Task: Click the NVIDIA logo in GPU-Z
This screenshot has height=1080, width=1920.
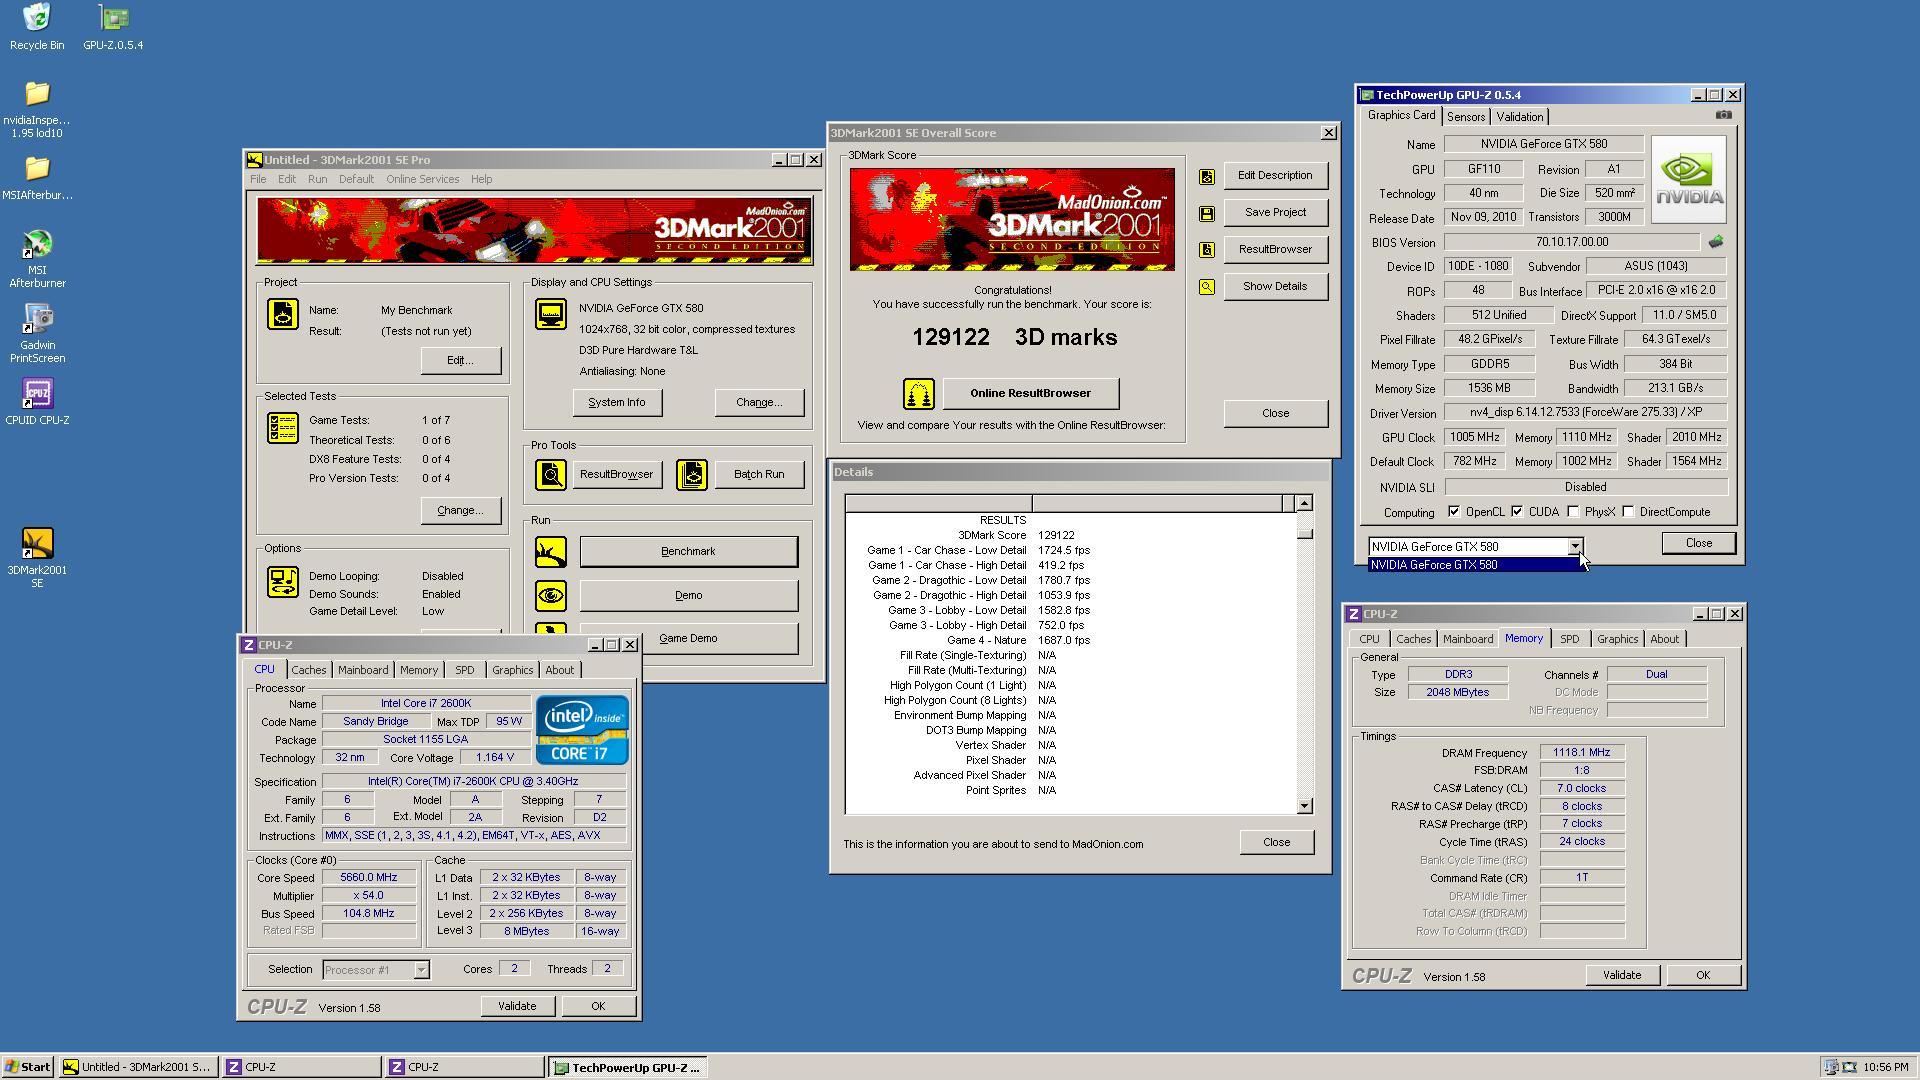Action: [x=1688, y=179]
